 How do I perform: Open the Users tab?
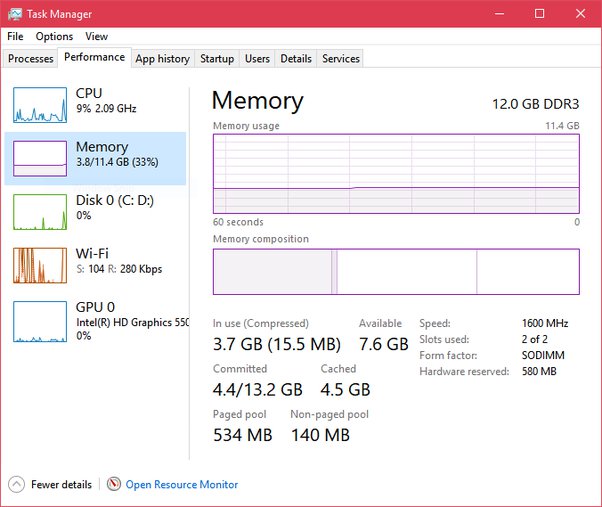pyautogui.click(x=257, y=59)
